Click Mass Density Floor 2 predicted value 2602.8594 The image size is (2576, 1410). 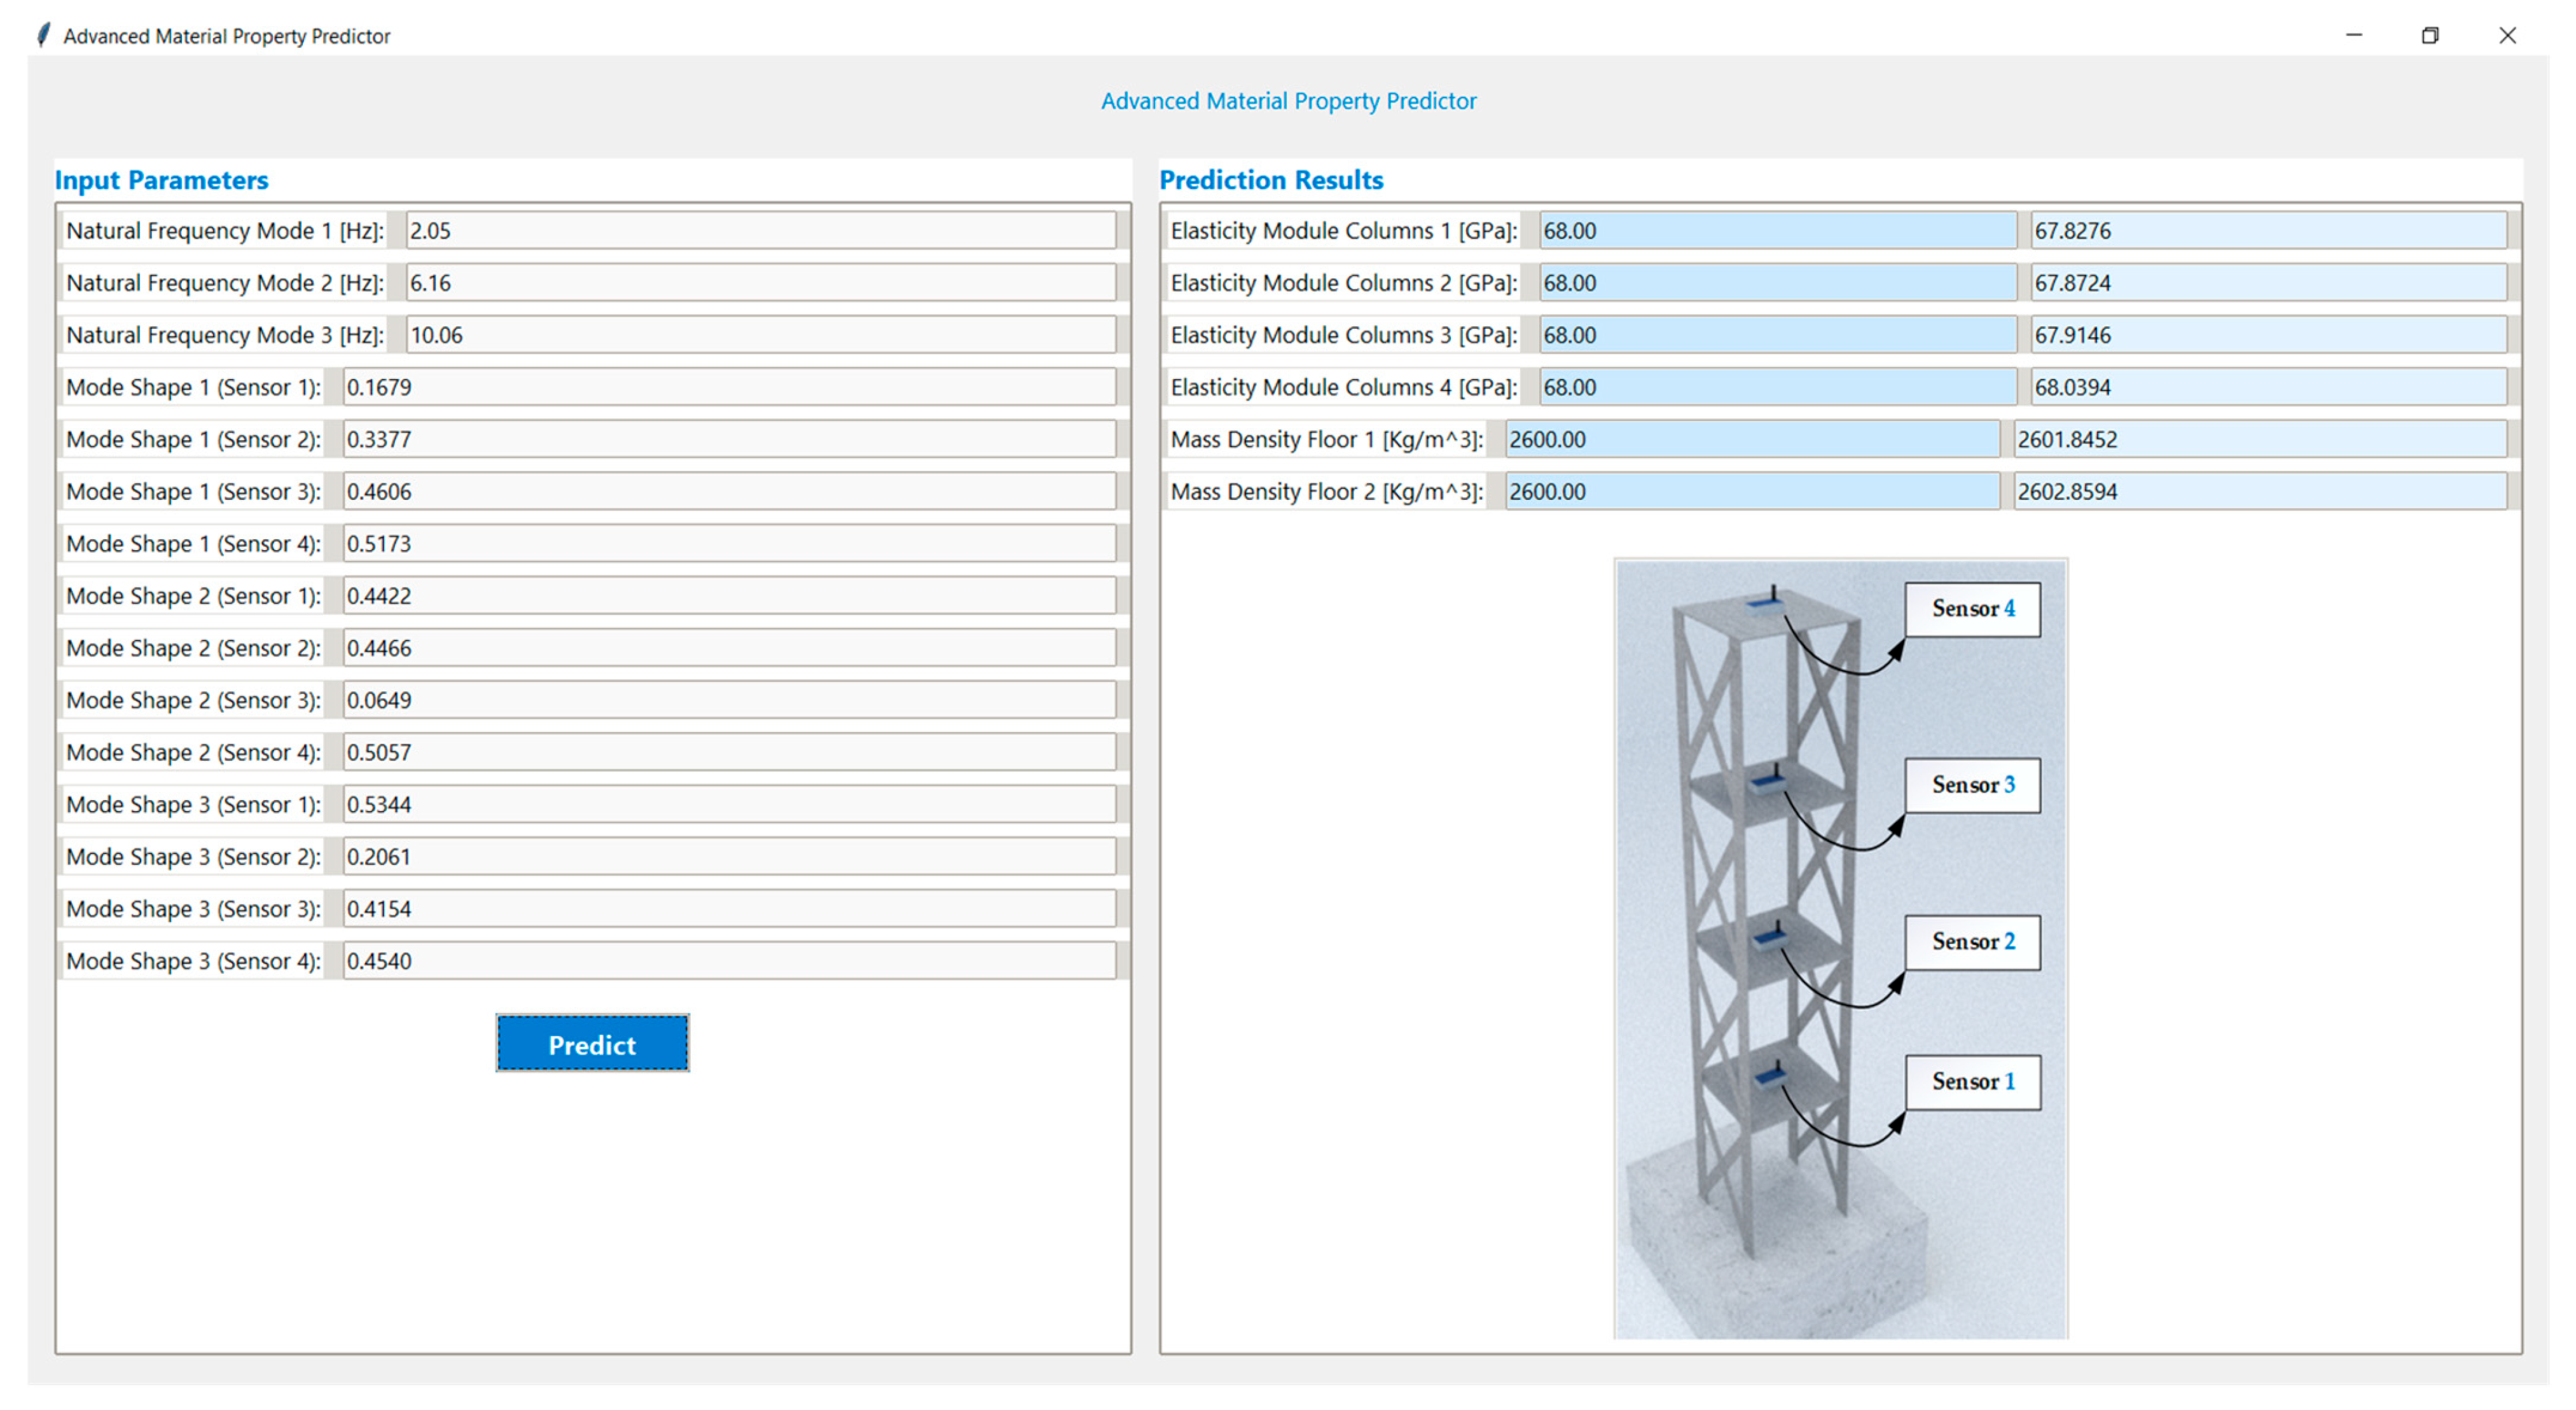point(2258,491)
